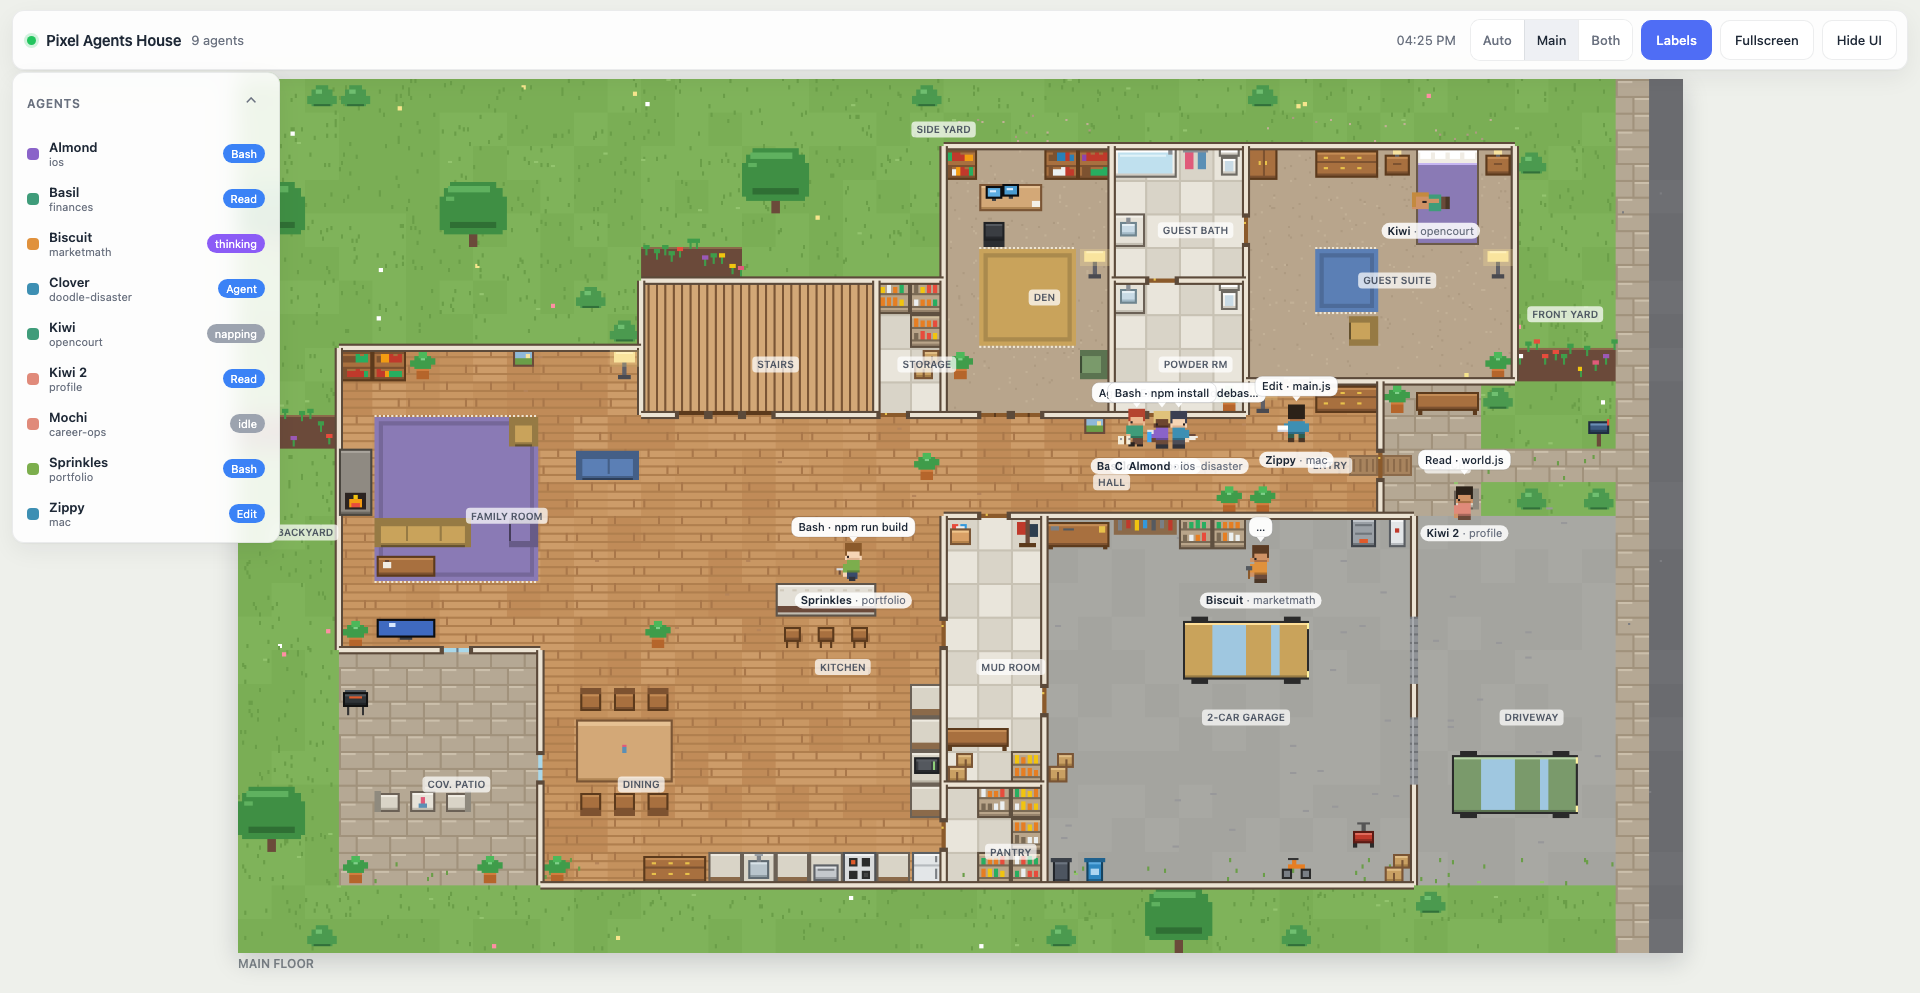Click Kiwi's napping status badge

(x=236, y=334)
